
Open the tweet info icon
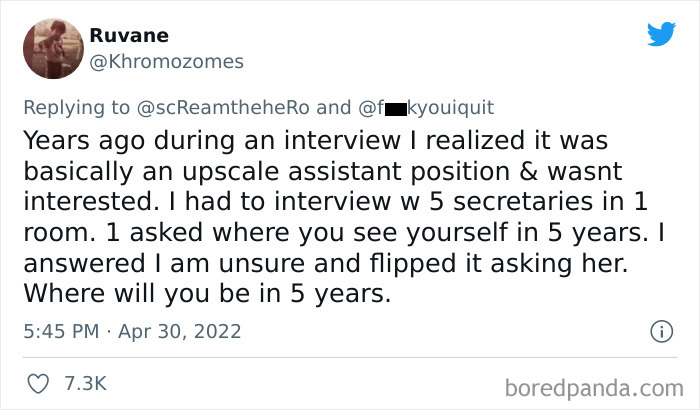click(660, 330)
